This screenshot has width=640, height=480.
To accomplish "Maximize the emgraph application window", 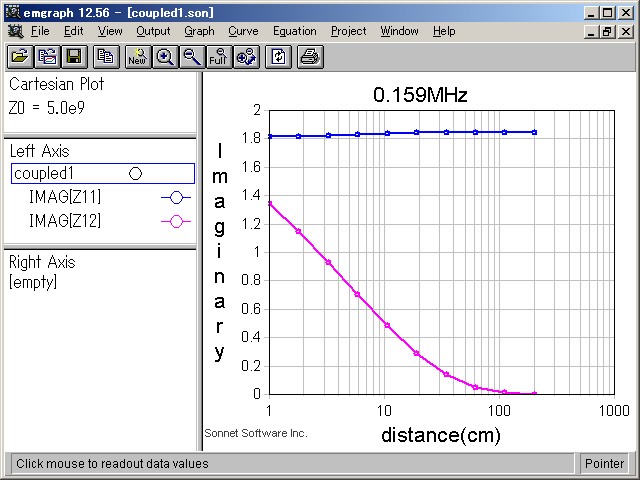I will pos(607,13).
